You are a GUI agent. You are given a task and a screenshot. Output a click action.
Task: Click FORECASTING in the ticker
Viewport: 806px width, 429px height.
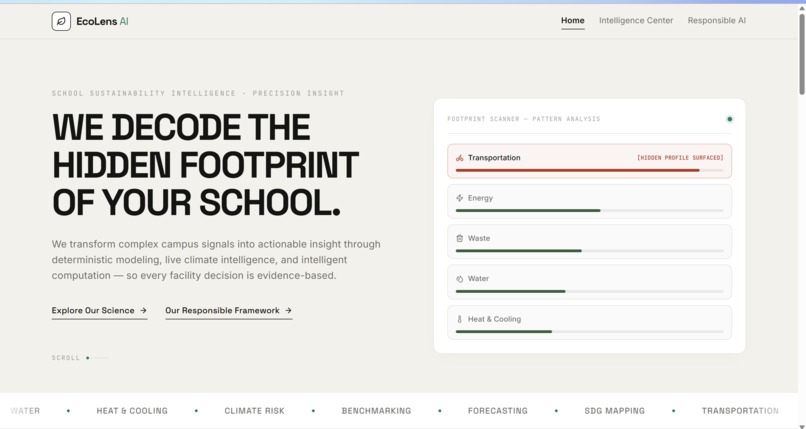point(498,411)
